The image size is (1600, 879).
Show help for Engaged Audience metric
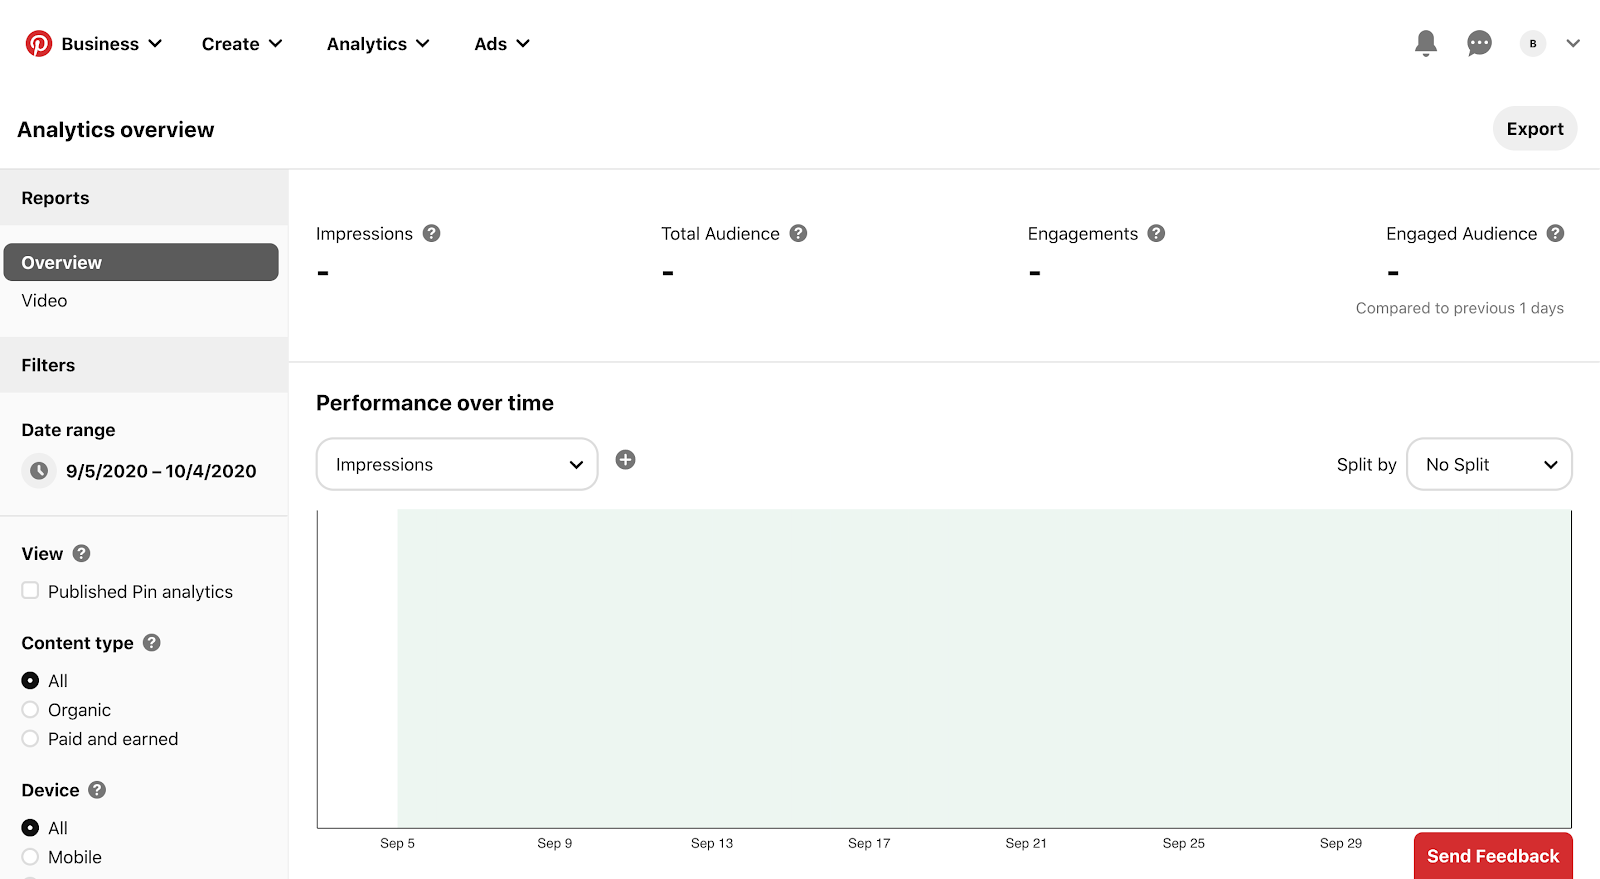pyautogui.click(x=1555, y=233)
